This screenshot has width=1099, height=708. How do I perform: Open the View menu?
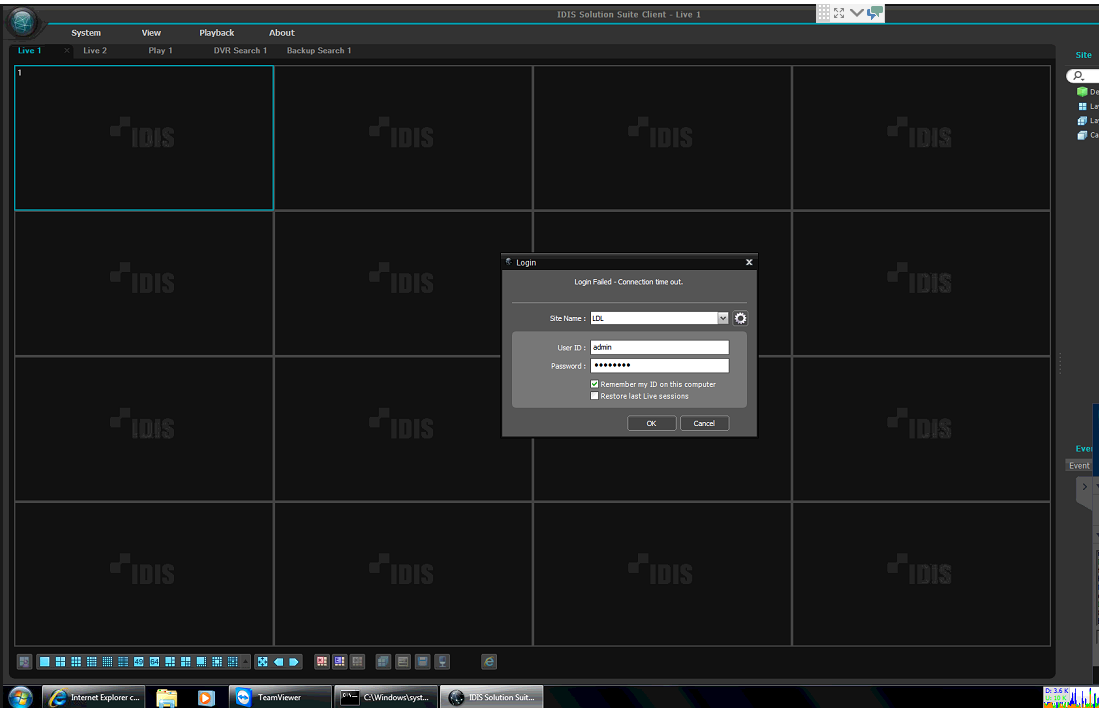(151, 33)
